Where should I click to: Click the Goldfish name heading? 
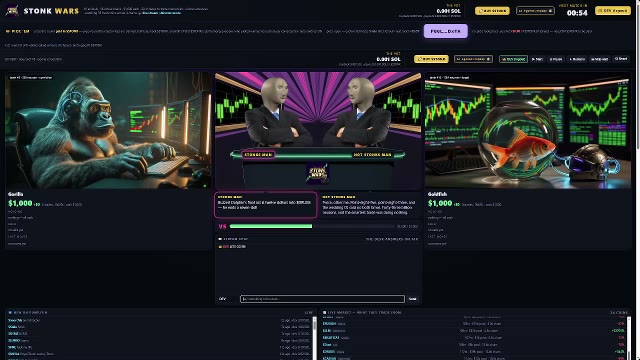pyautogui.click(x=438, y=194)
